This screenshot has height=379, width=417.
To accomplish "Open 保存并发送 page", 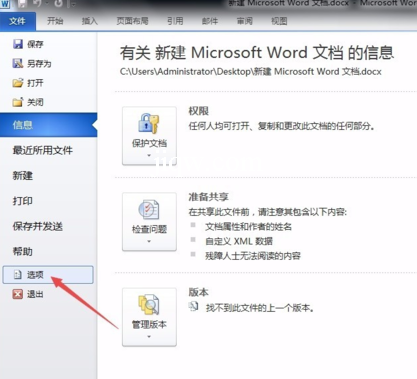I will (38, 226).
